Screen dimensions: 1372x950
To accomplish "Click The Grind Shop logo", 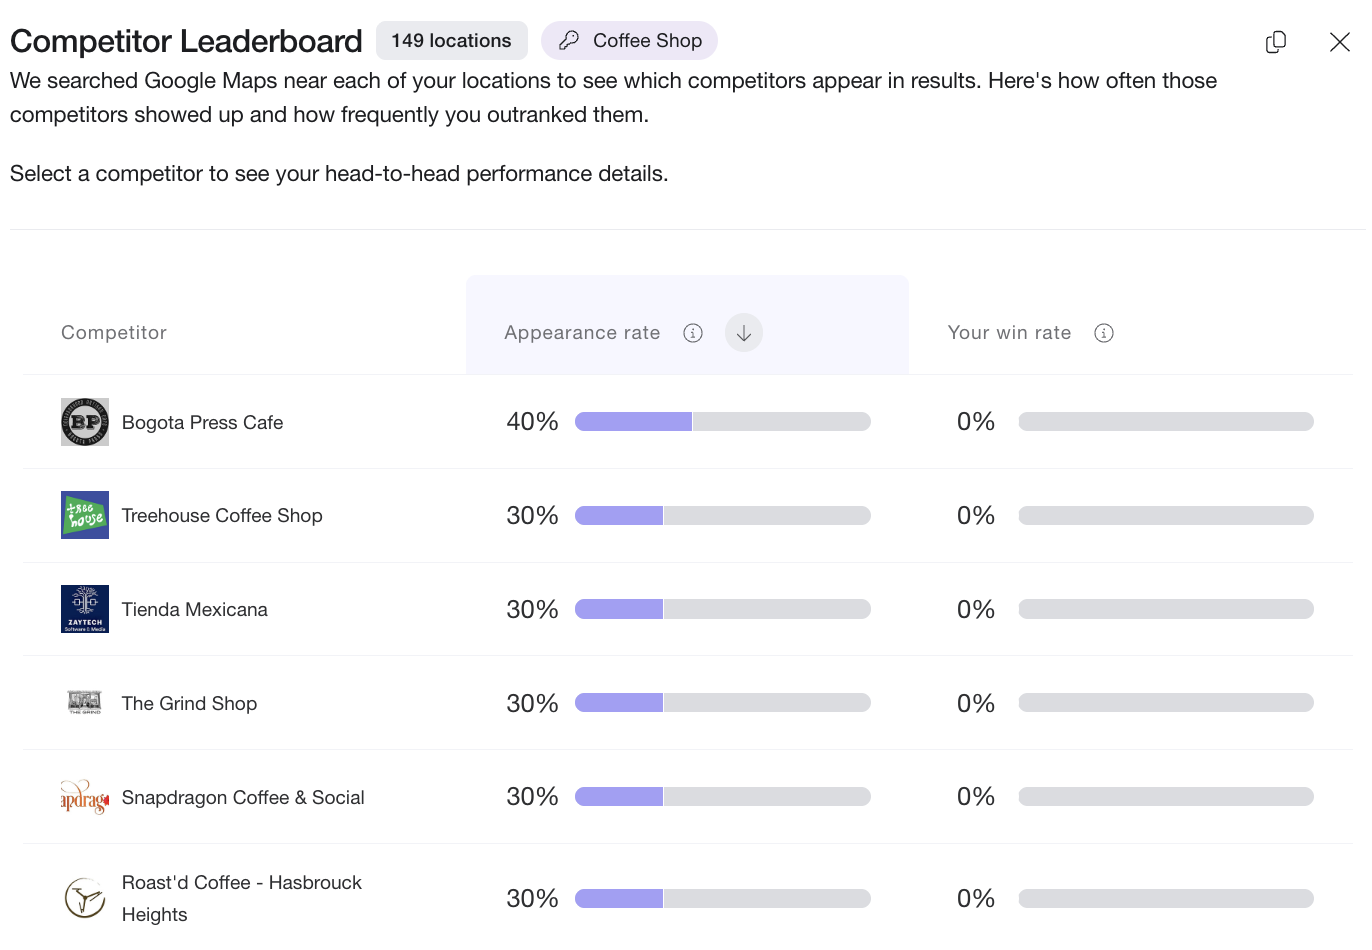I will (x=85, y=703).
